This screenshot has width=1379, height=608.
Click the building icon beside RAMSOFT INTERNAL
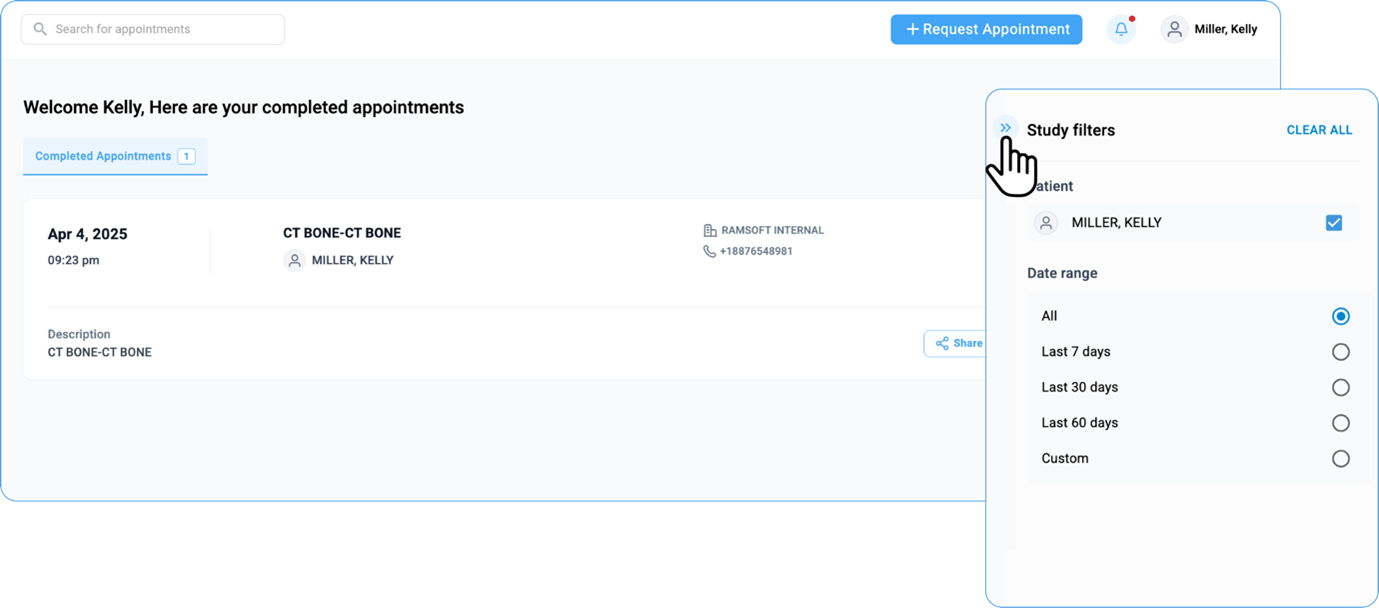[709, 231]
